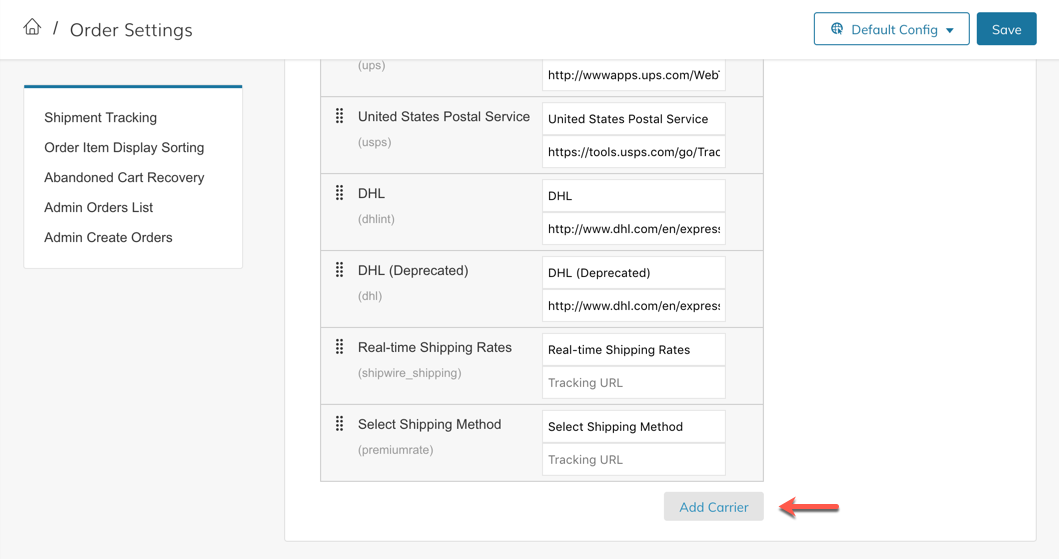Click the DHL (Deprecated) row drag handle

pyautogui.click(x=340, y=270)
